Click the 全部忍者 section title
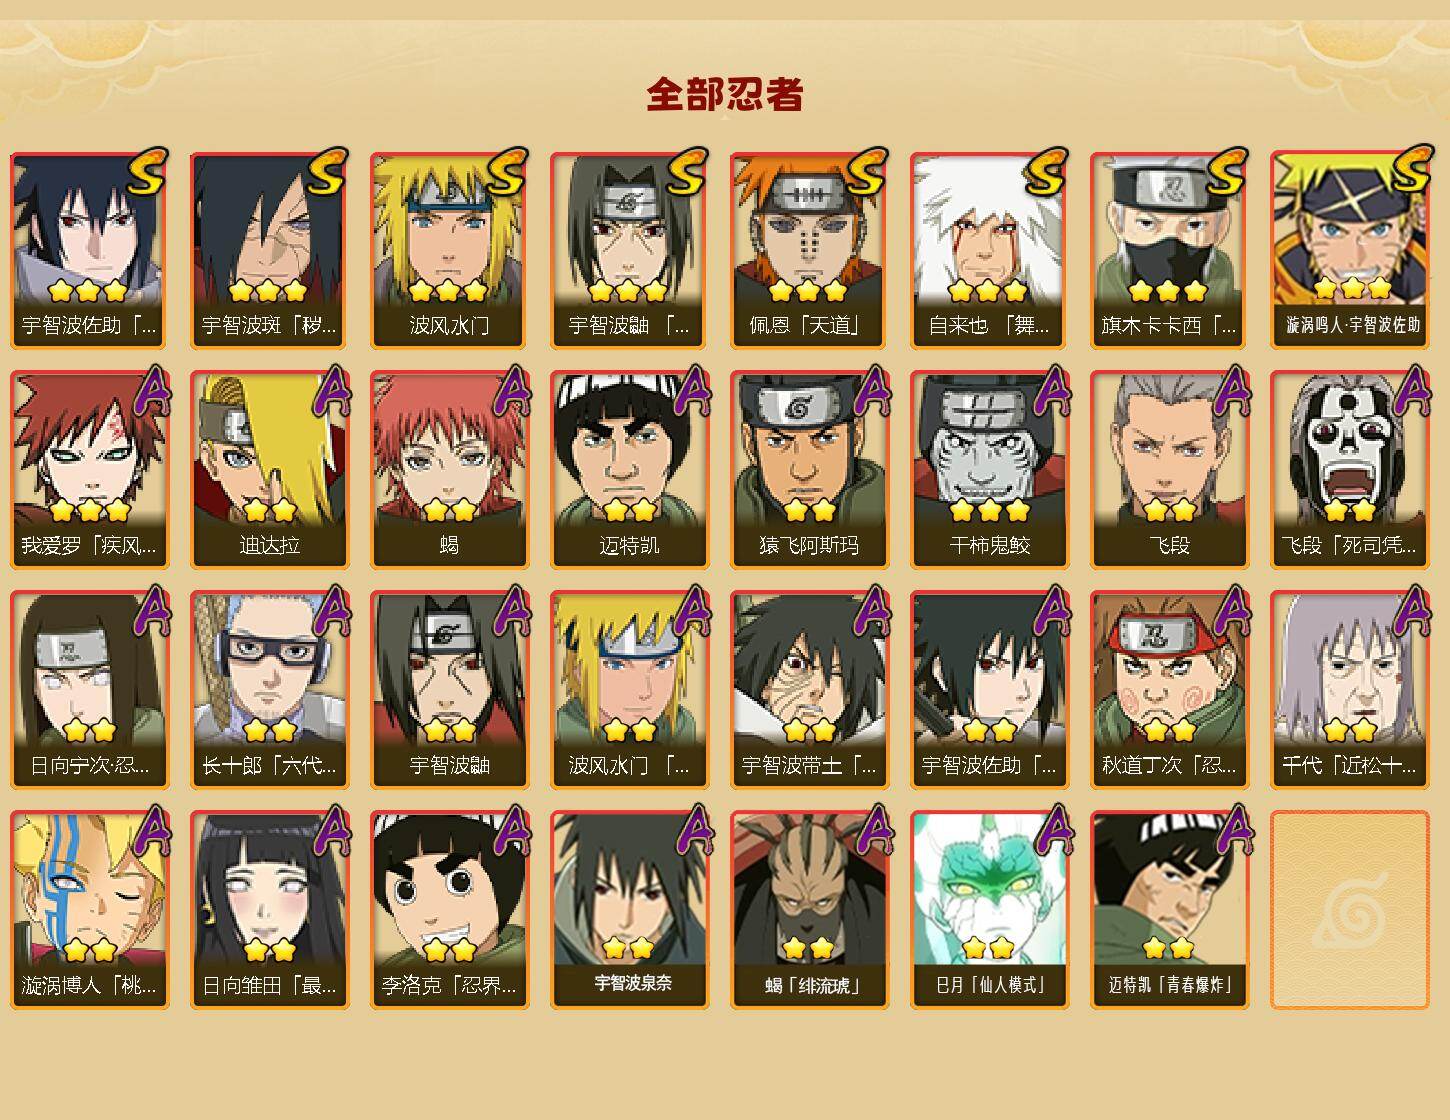 725,94
